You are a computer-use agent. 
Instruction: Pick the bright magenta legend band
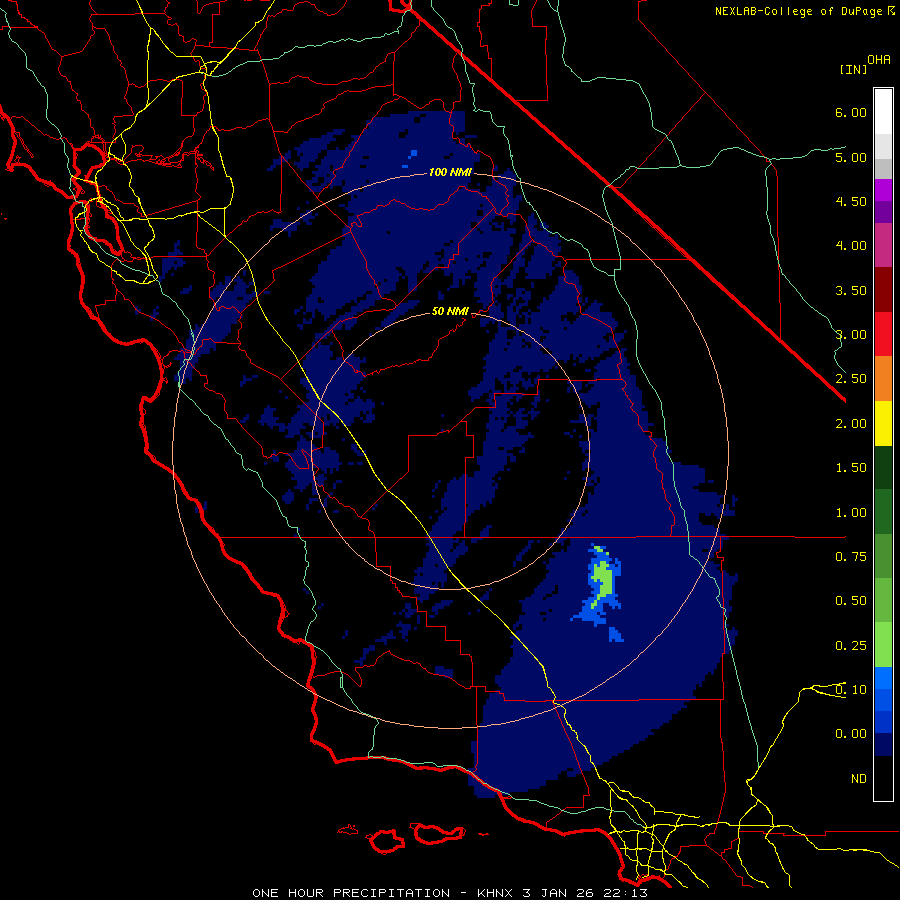tap(883, 190)
